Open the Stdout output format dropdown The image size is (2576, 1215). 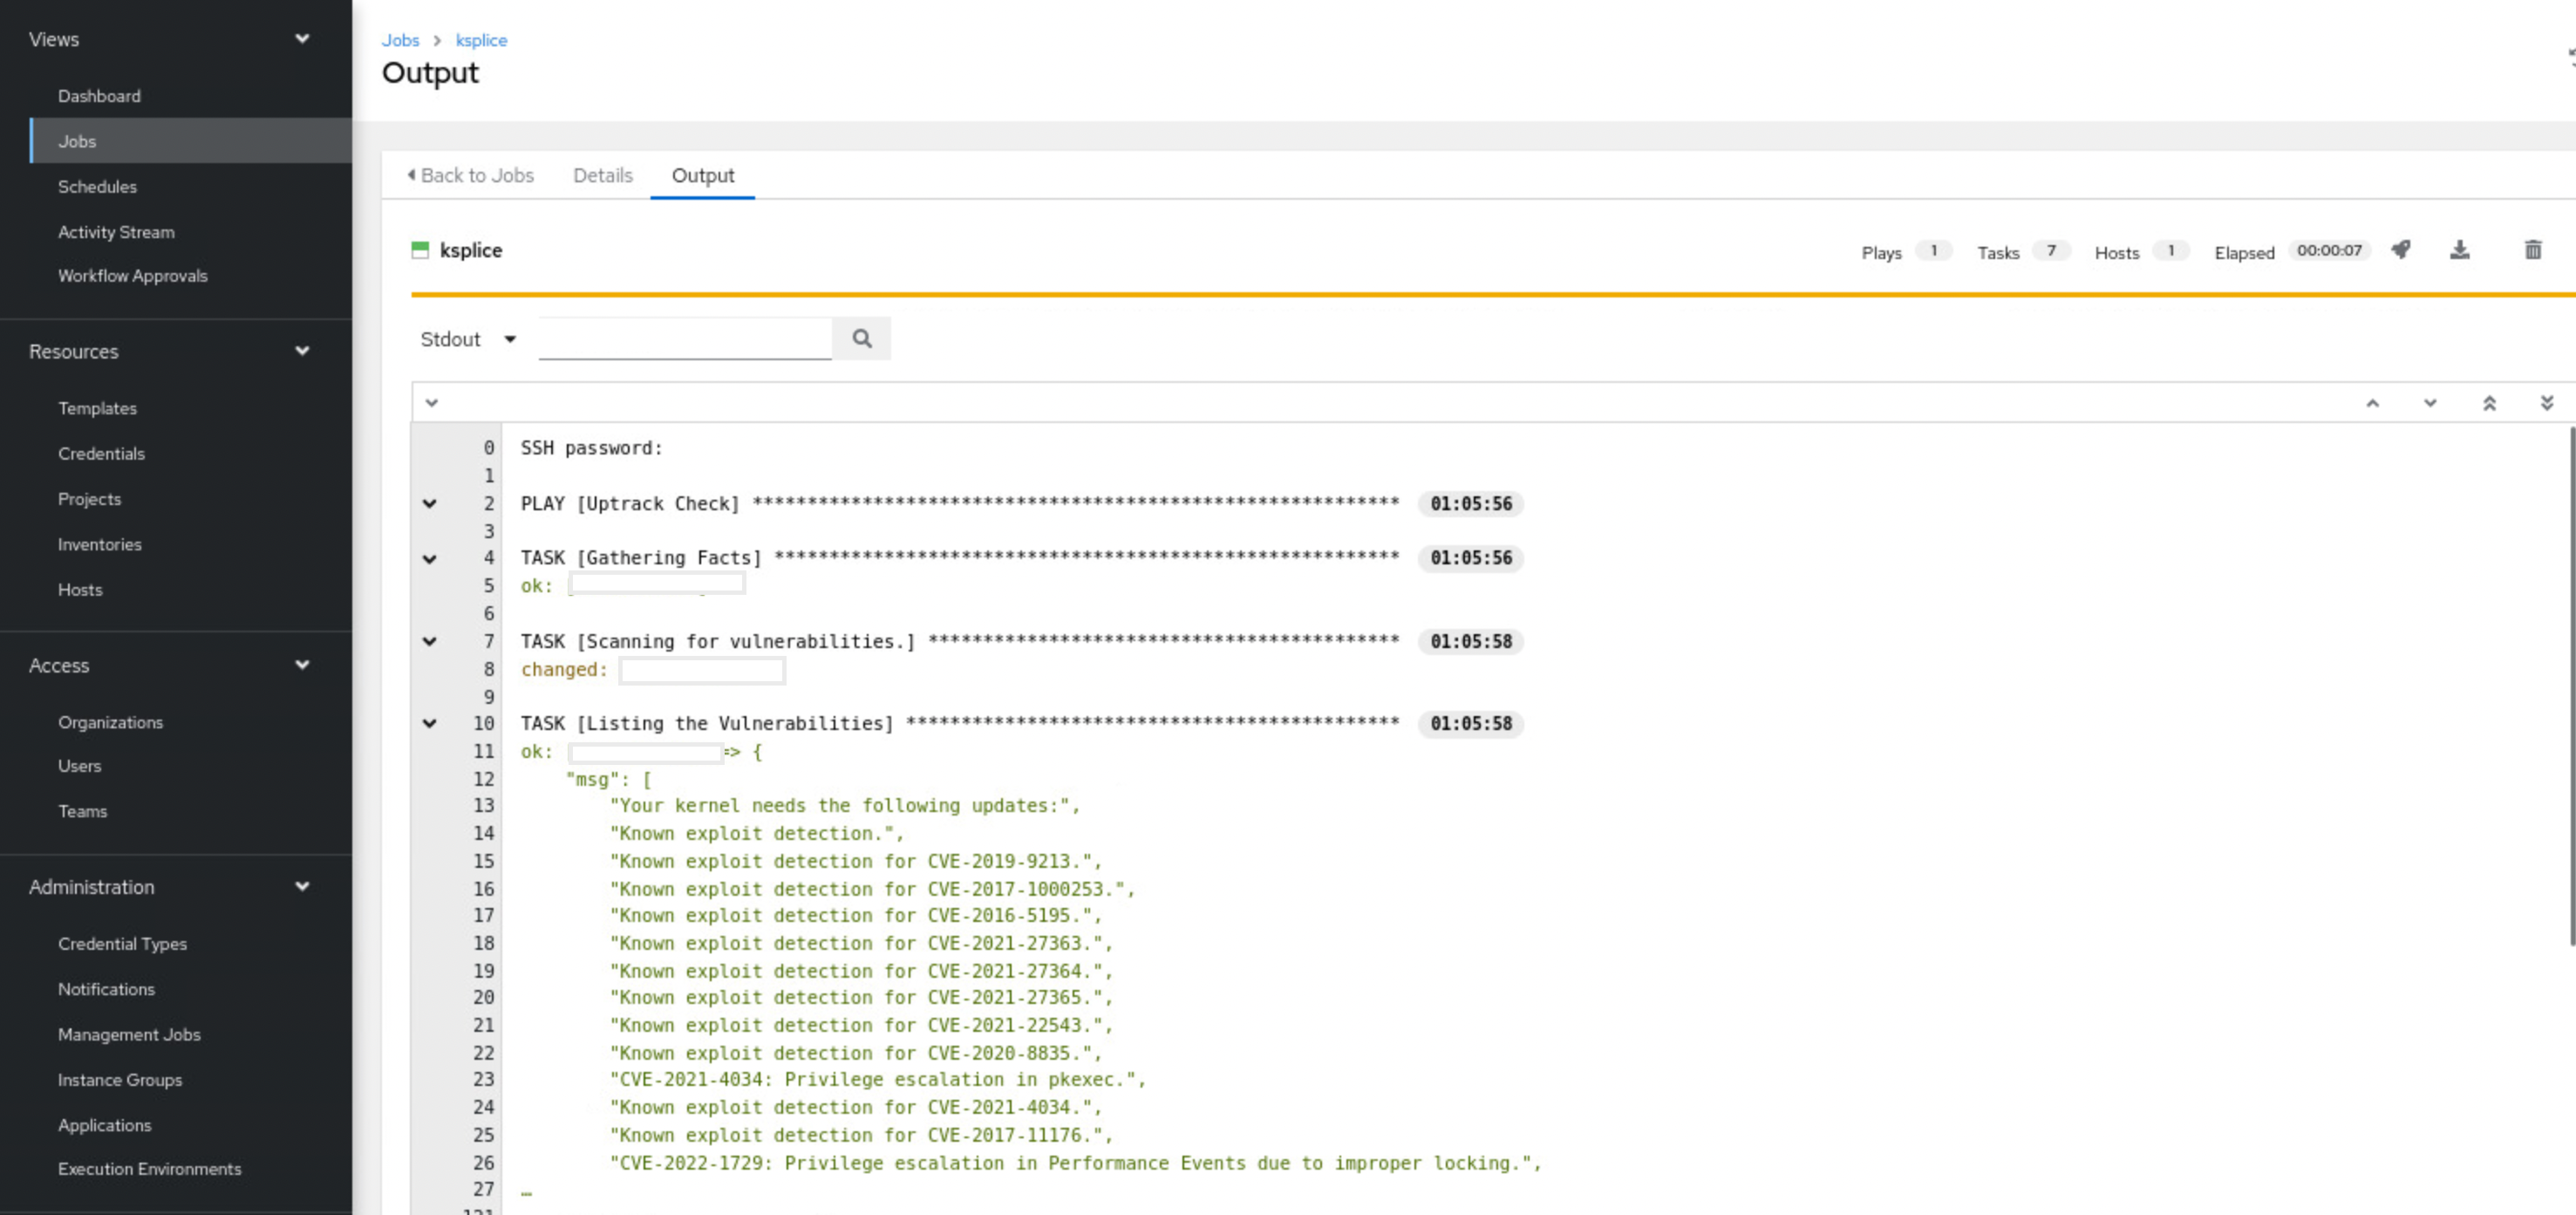coord(465,338)
